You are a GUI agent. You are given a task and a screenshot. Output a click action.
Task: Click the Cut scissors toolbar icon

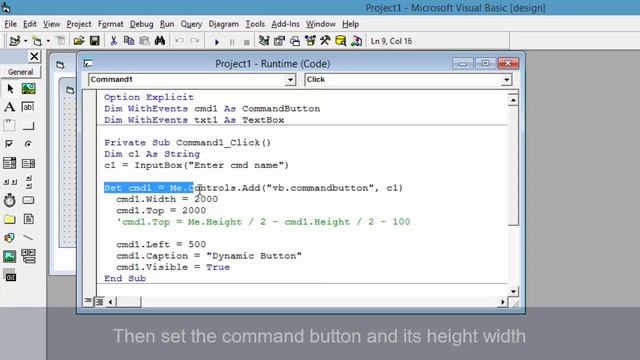[x=114, y=41]
